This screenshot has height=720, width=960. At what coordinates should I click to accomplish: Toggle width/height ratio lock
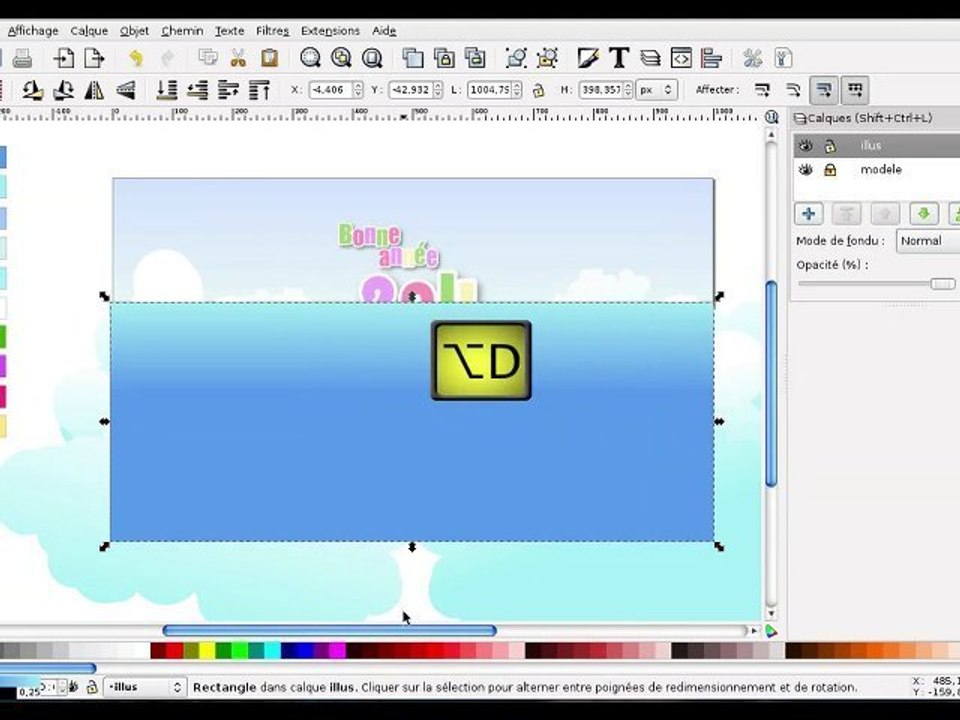[x=538, y=91]
